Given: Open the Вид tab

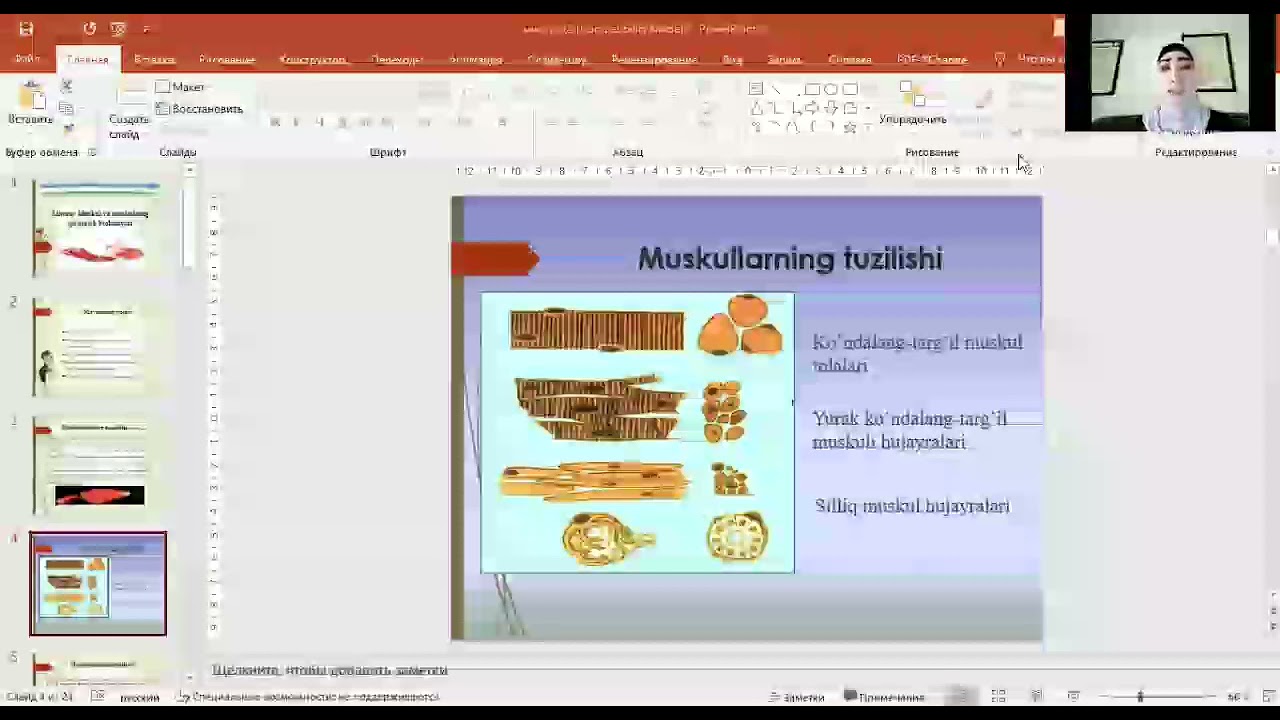Looking at the screenshot, I should pyautogui.click(x=732, y=60).
